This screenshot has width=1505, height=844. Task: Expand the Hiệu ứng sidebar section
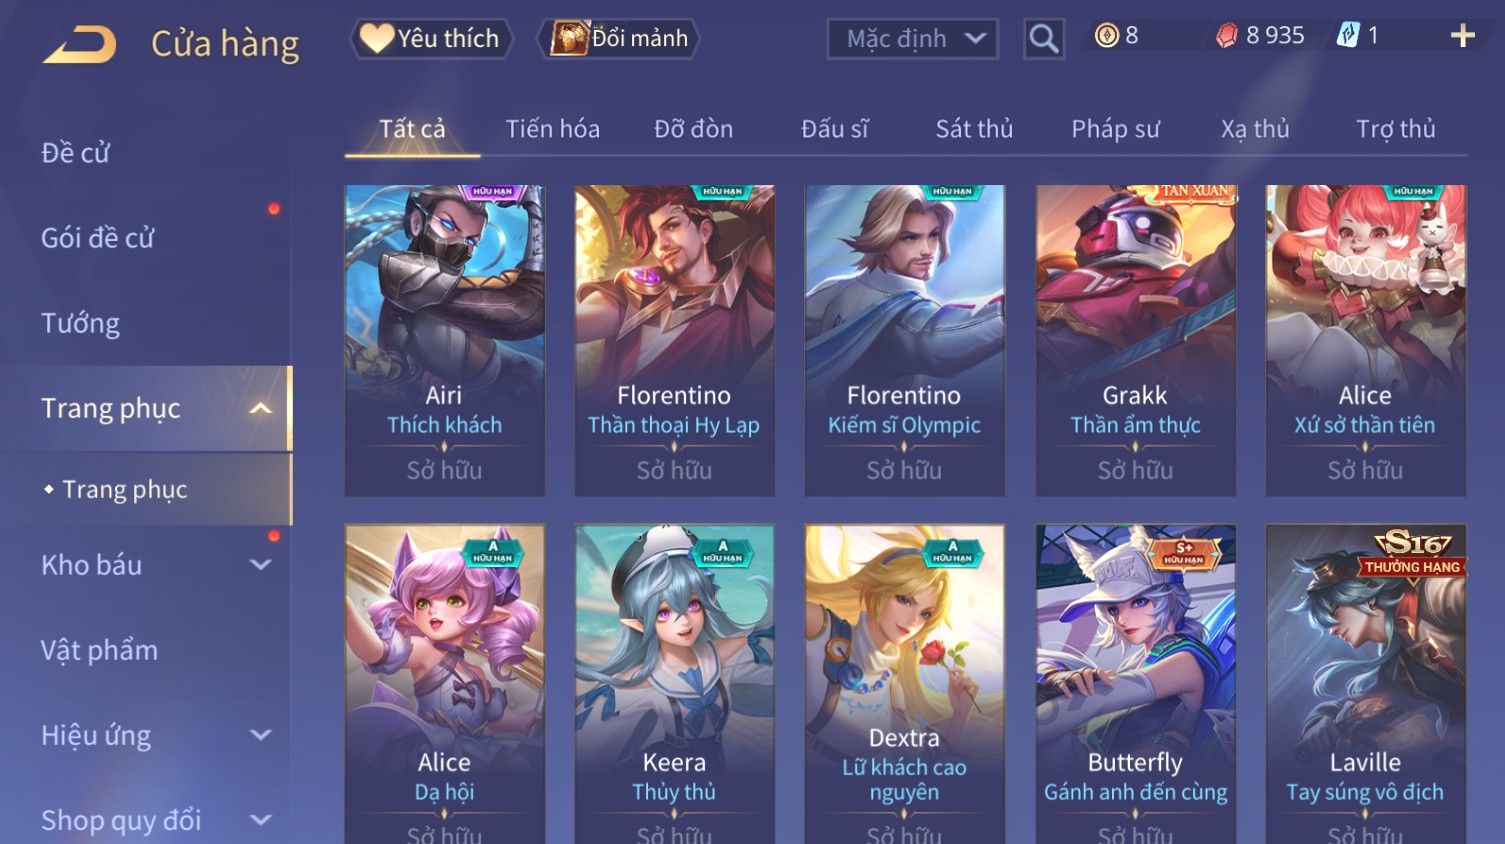click(x=260, y=735)
